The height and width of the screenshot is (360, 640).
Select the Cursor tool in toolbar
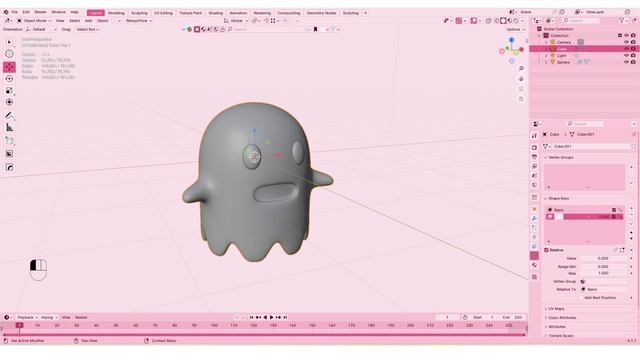tap(9, 54)
